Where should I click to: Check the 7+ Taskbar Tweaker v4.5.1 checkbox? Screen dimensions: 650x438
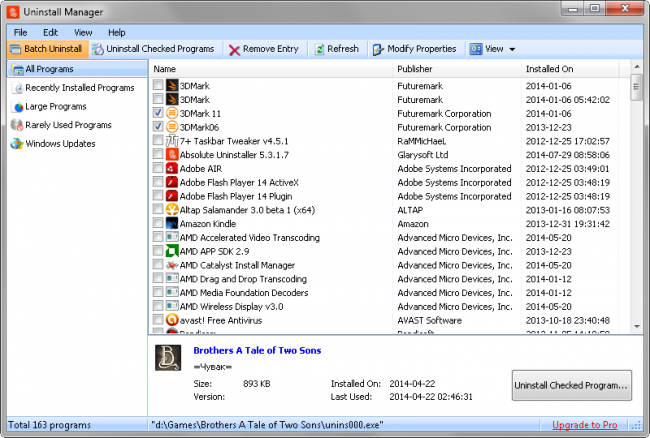pos(158,140)
